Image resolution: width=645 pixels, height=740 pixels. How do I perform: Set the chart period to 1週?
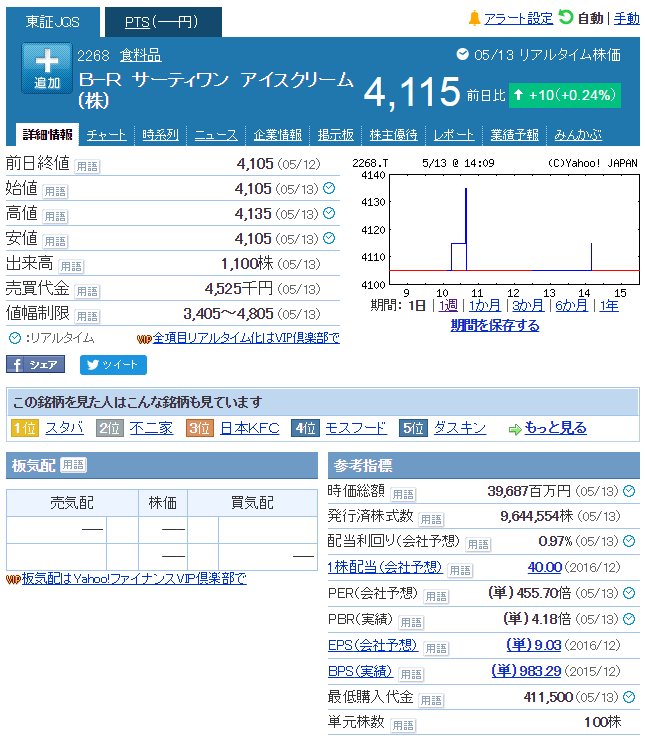point(448,306)
